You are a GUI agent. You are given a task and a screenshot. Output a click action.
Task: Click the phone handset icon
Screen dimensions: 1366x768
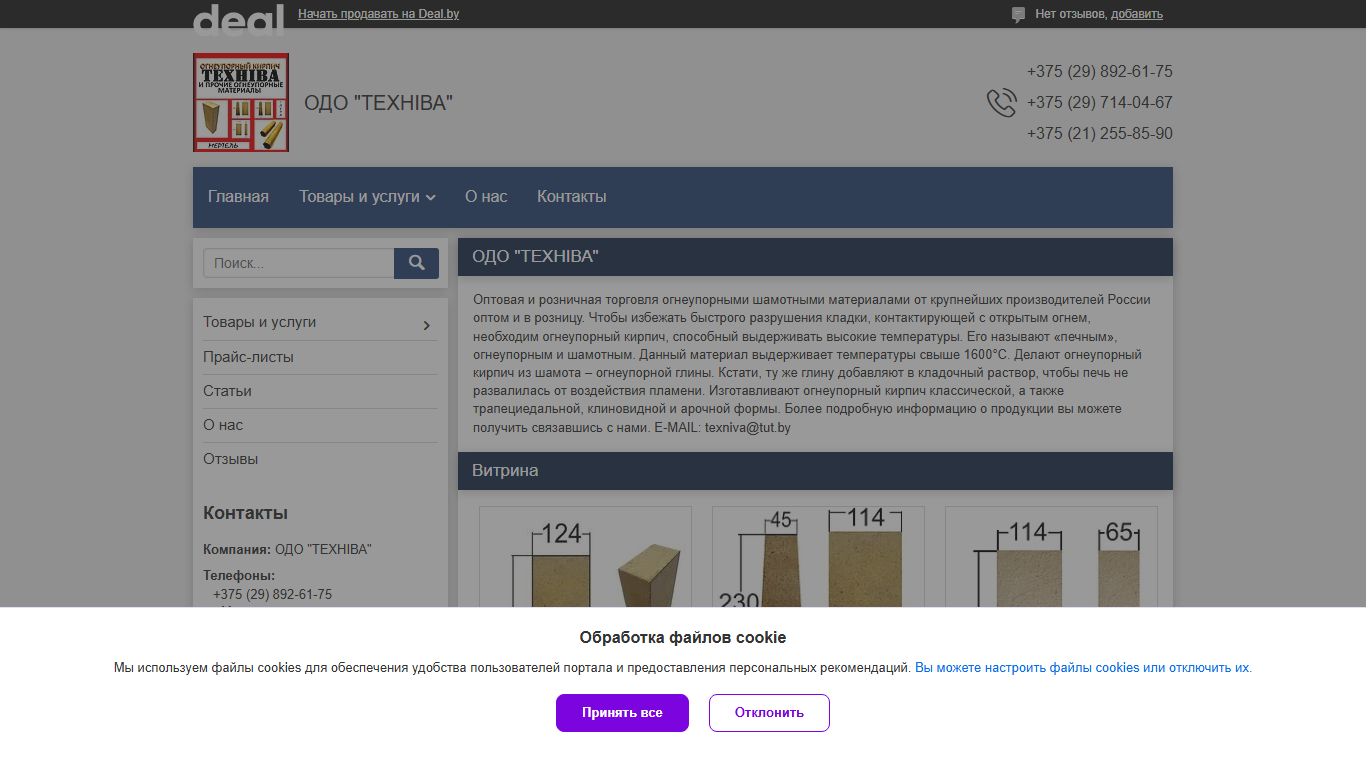[x=1001, y=103]
